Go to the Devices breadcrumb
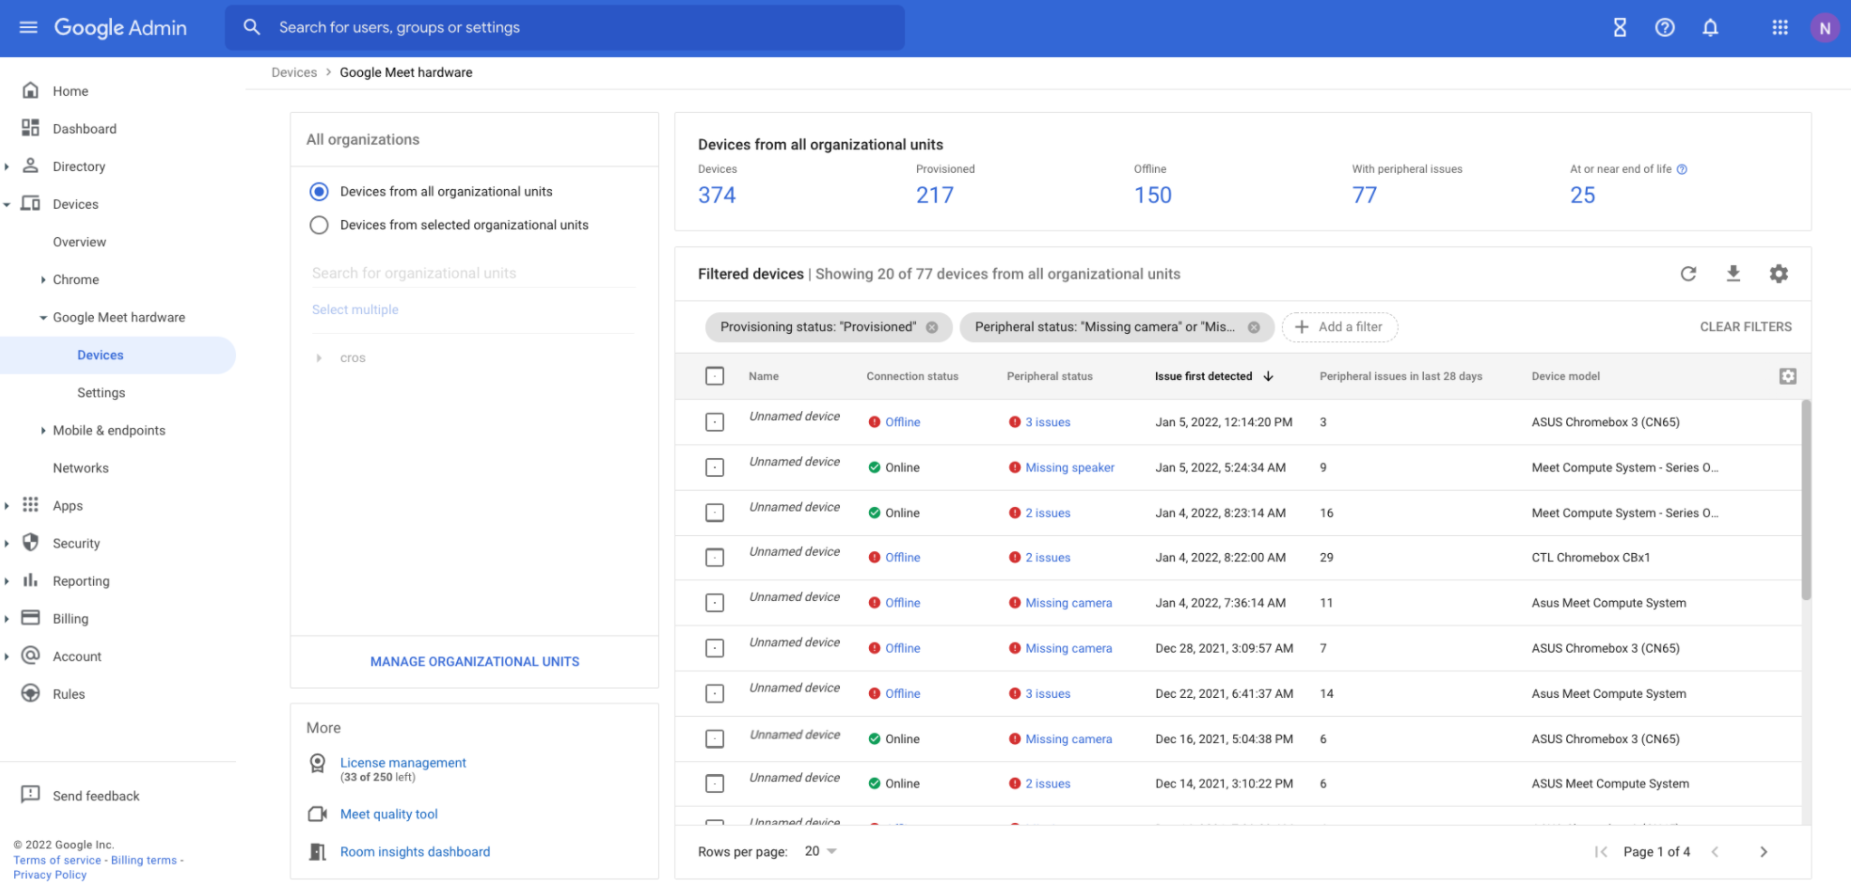The height and width of the screenshot is (887, 1851). [x=294, y=72]
